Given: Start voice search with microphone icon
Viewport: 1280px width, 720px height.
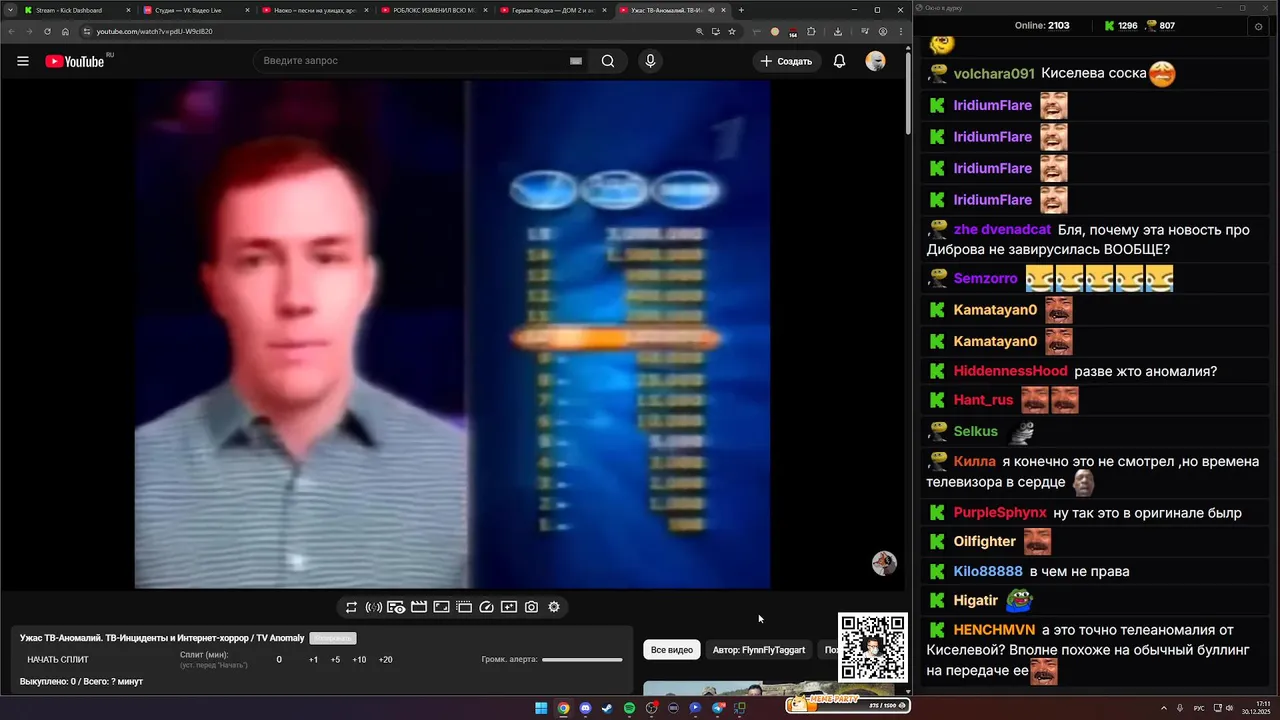Looking at the screenshot, I should click(x=650, y=61).
